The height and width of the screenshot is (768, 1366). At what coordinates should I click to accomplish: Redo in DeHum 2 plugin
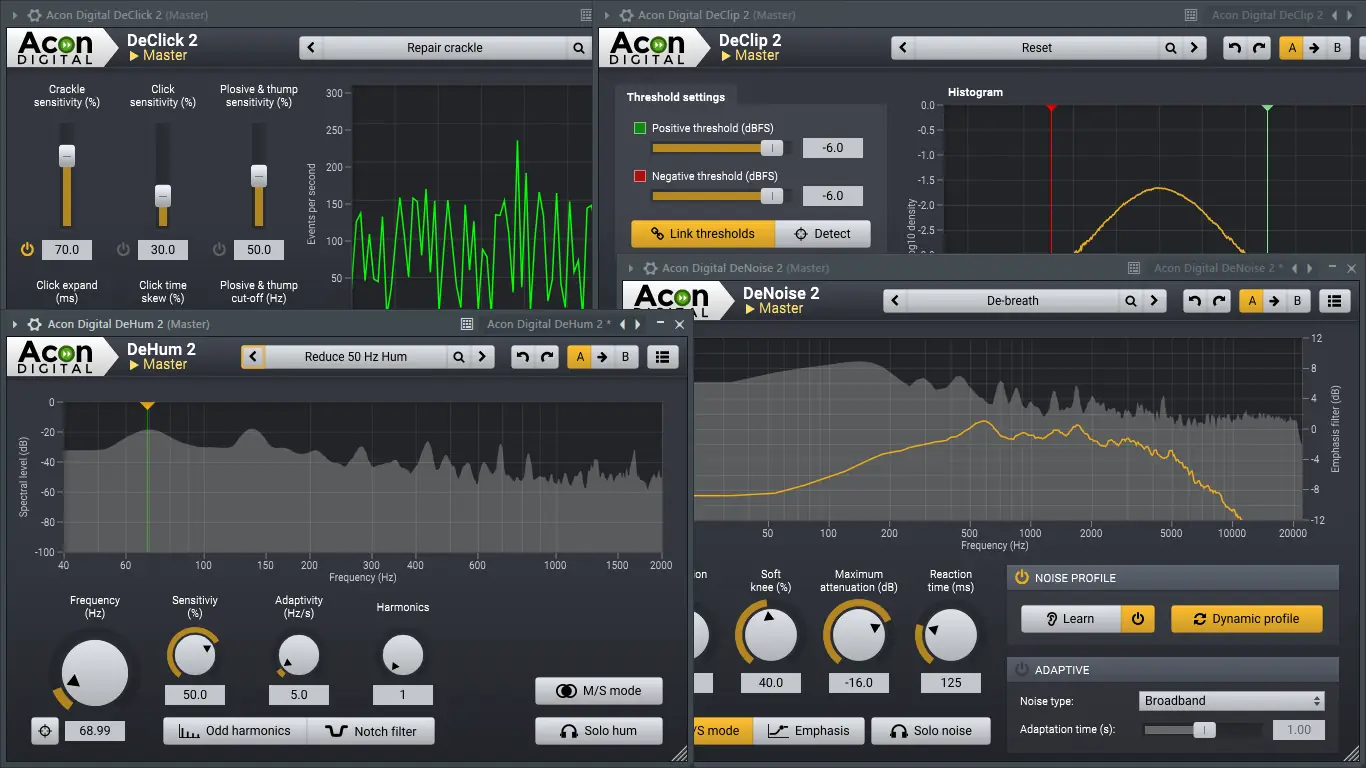(547, 357)
